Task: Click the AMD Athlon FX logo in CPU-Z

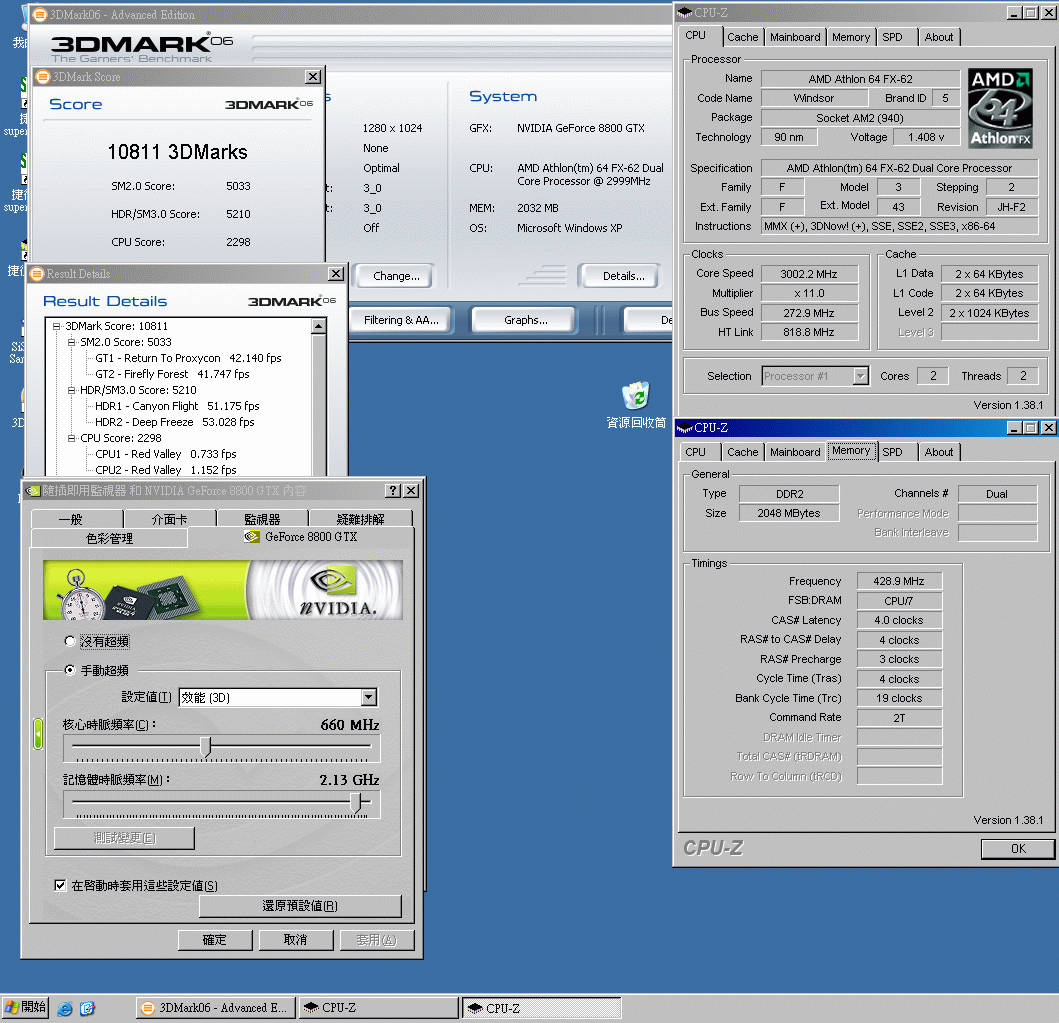Action: pos(1000,108)
